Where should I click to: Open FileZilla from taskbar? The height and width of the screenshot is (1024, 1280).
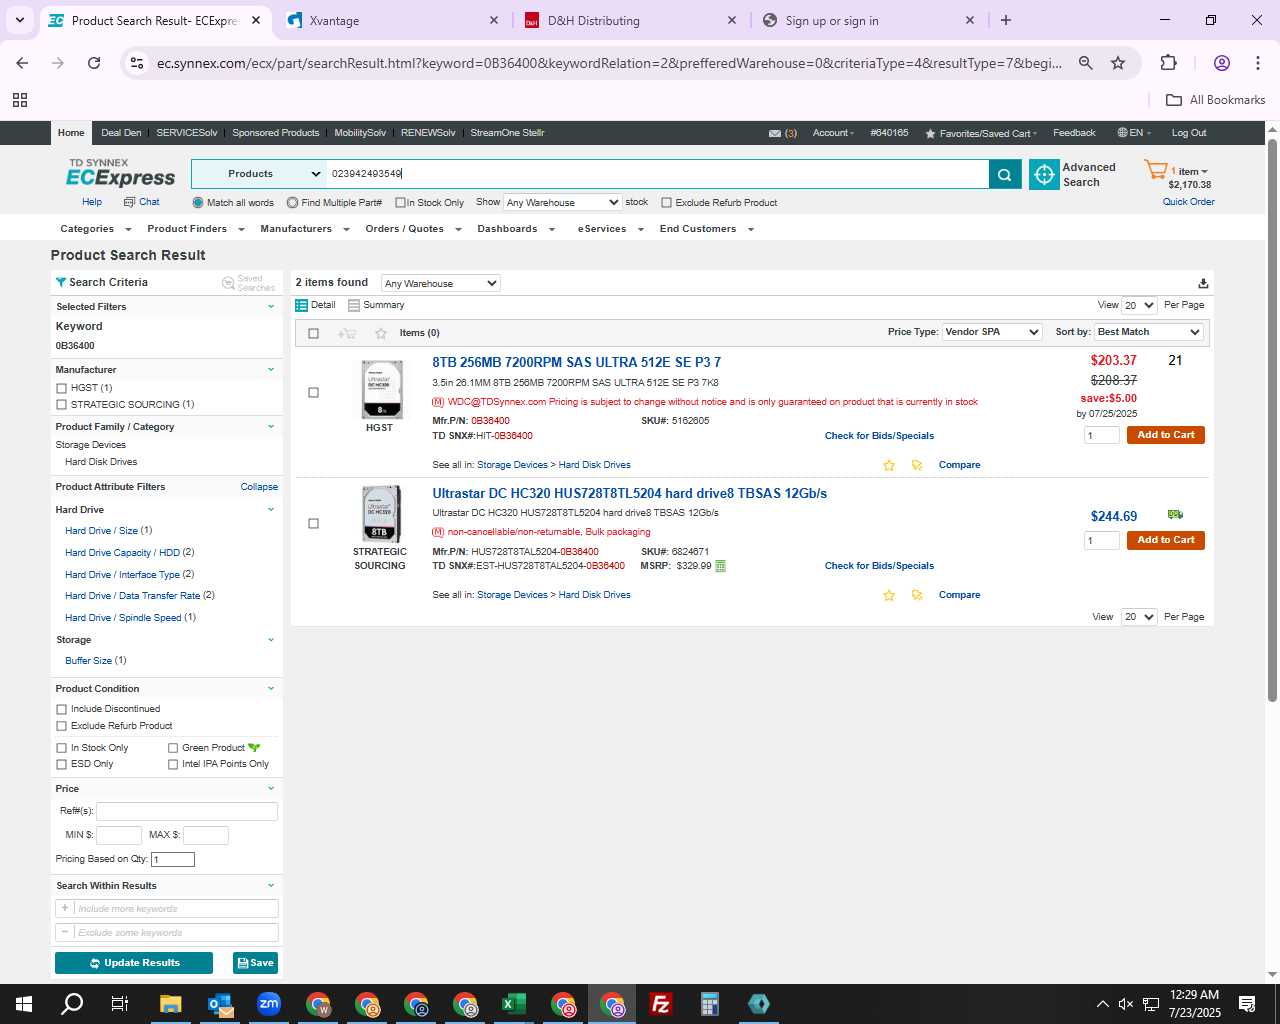pos(661,1004)
